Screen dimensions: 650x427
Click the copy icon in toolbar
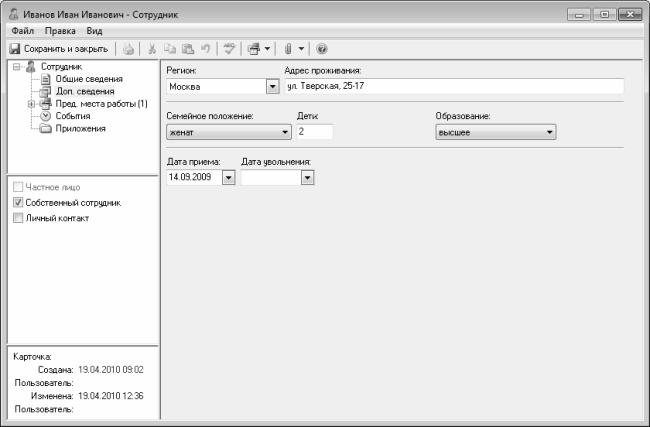(169, 49)
